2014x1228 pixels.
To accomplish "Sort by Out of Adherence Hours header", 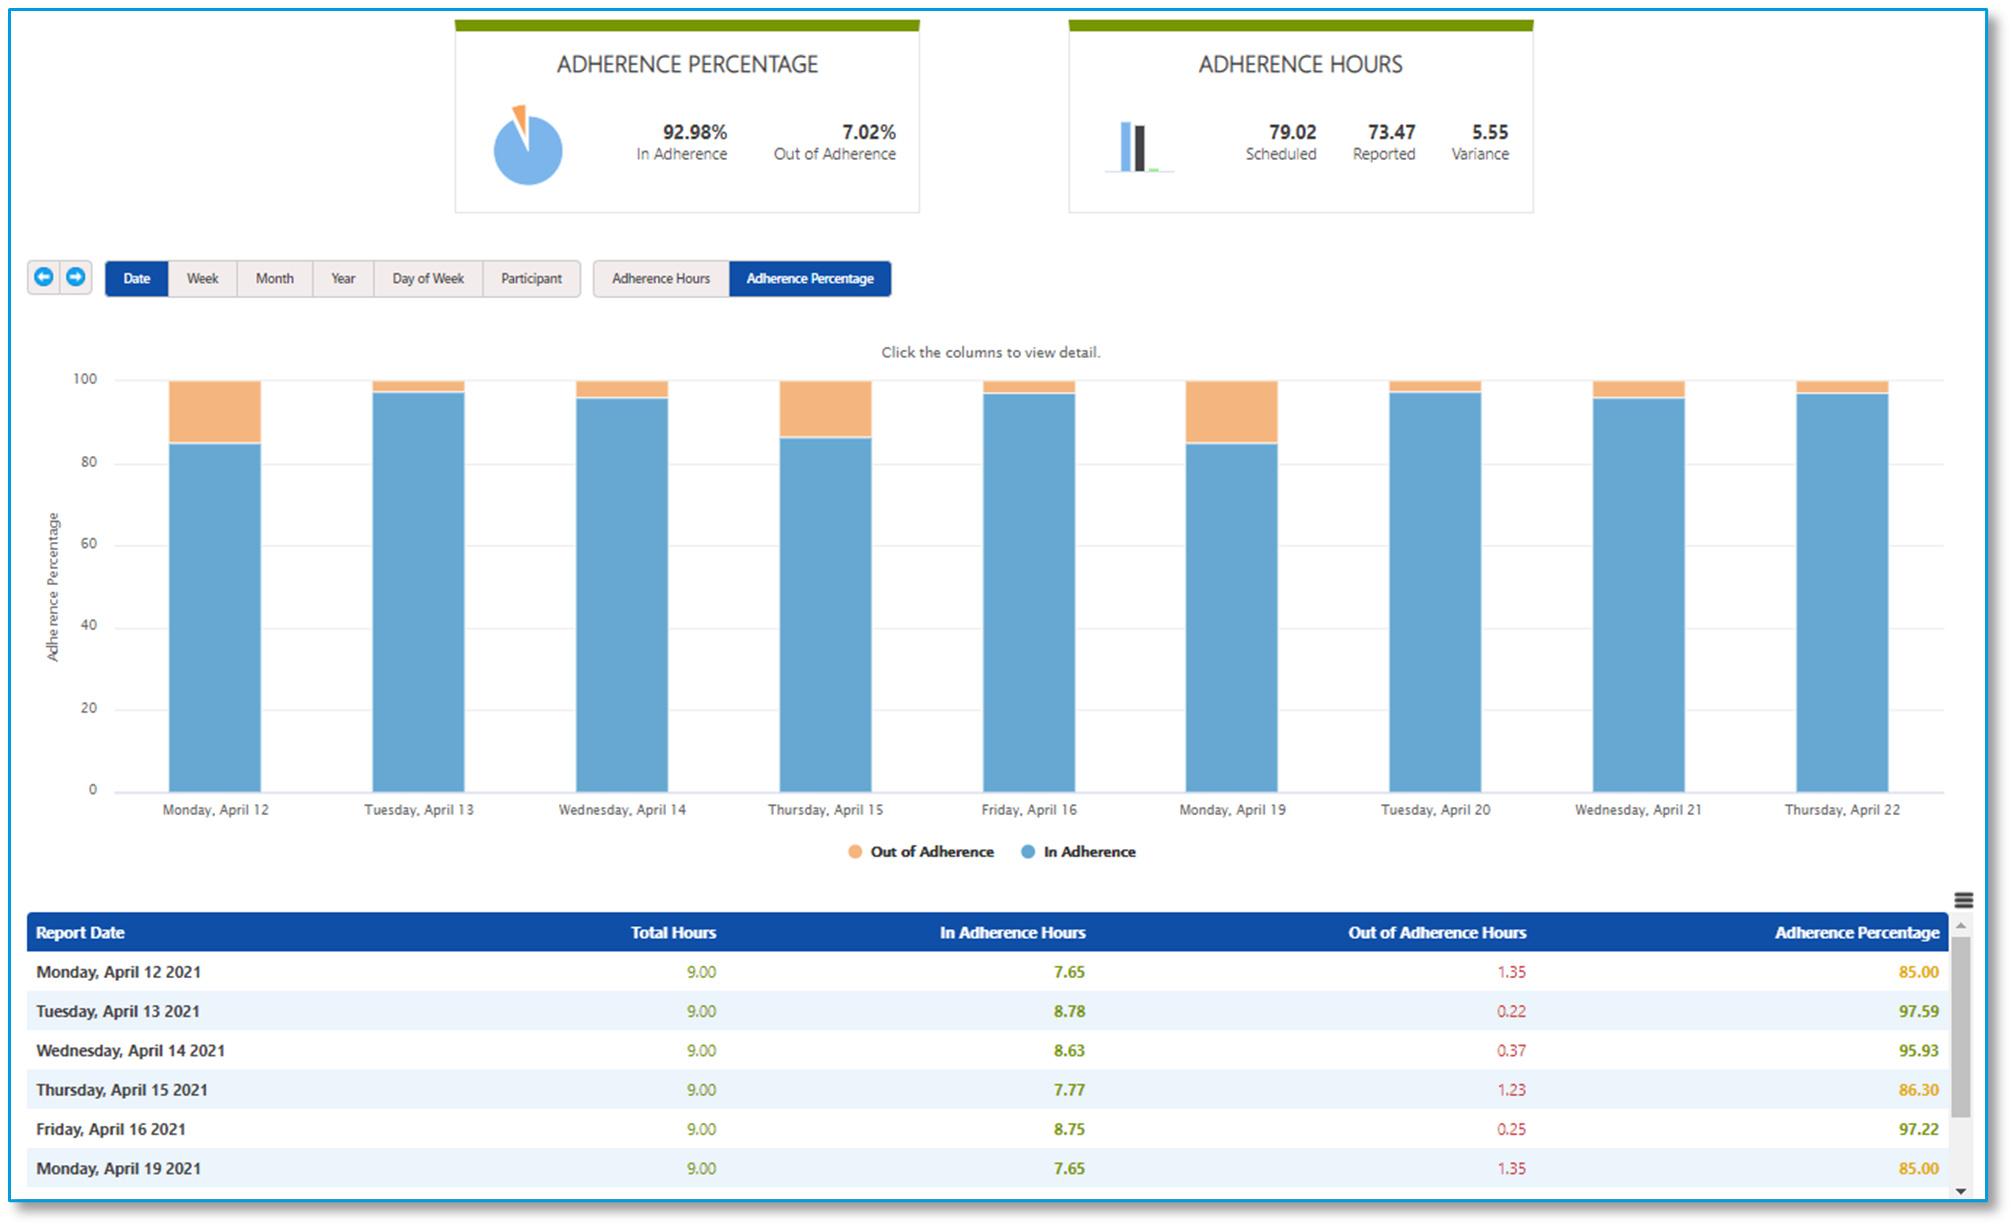I will (1437, 933).
